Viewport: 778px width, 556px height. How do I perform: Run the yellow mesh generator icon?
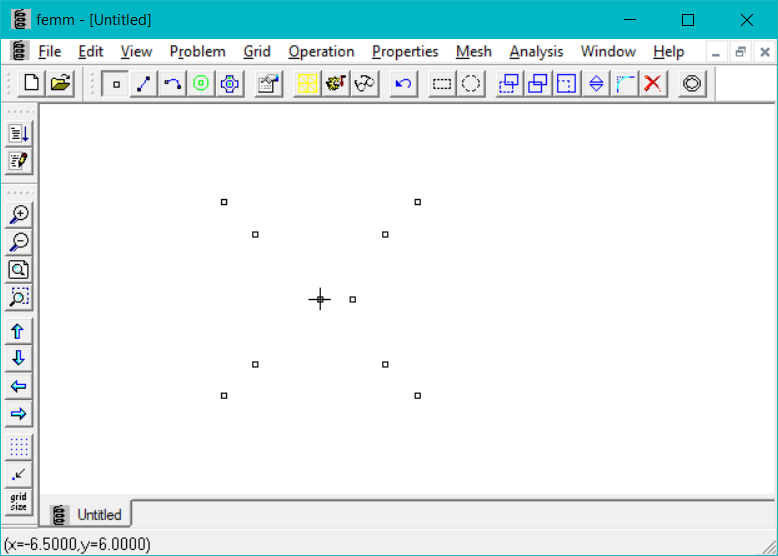coord(307,83)
